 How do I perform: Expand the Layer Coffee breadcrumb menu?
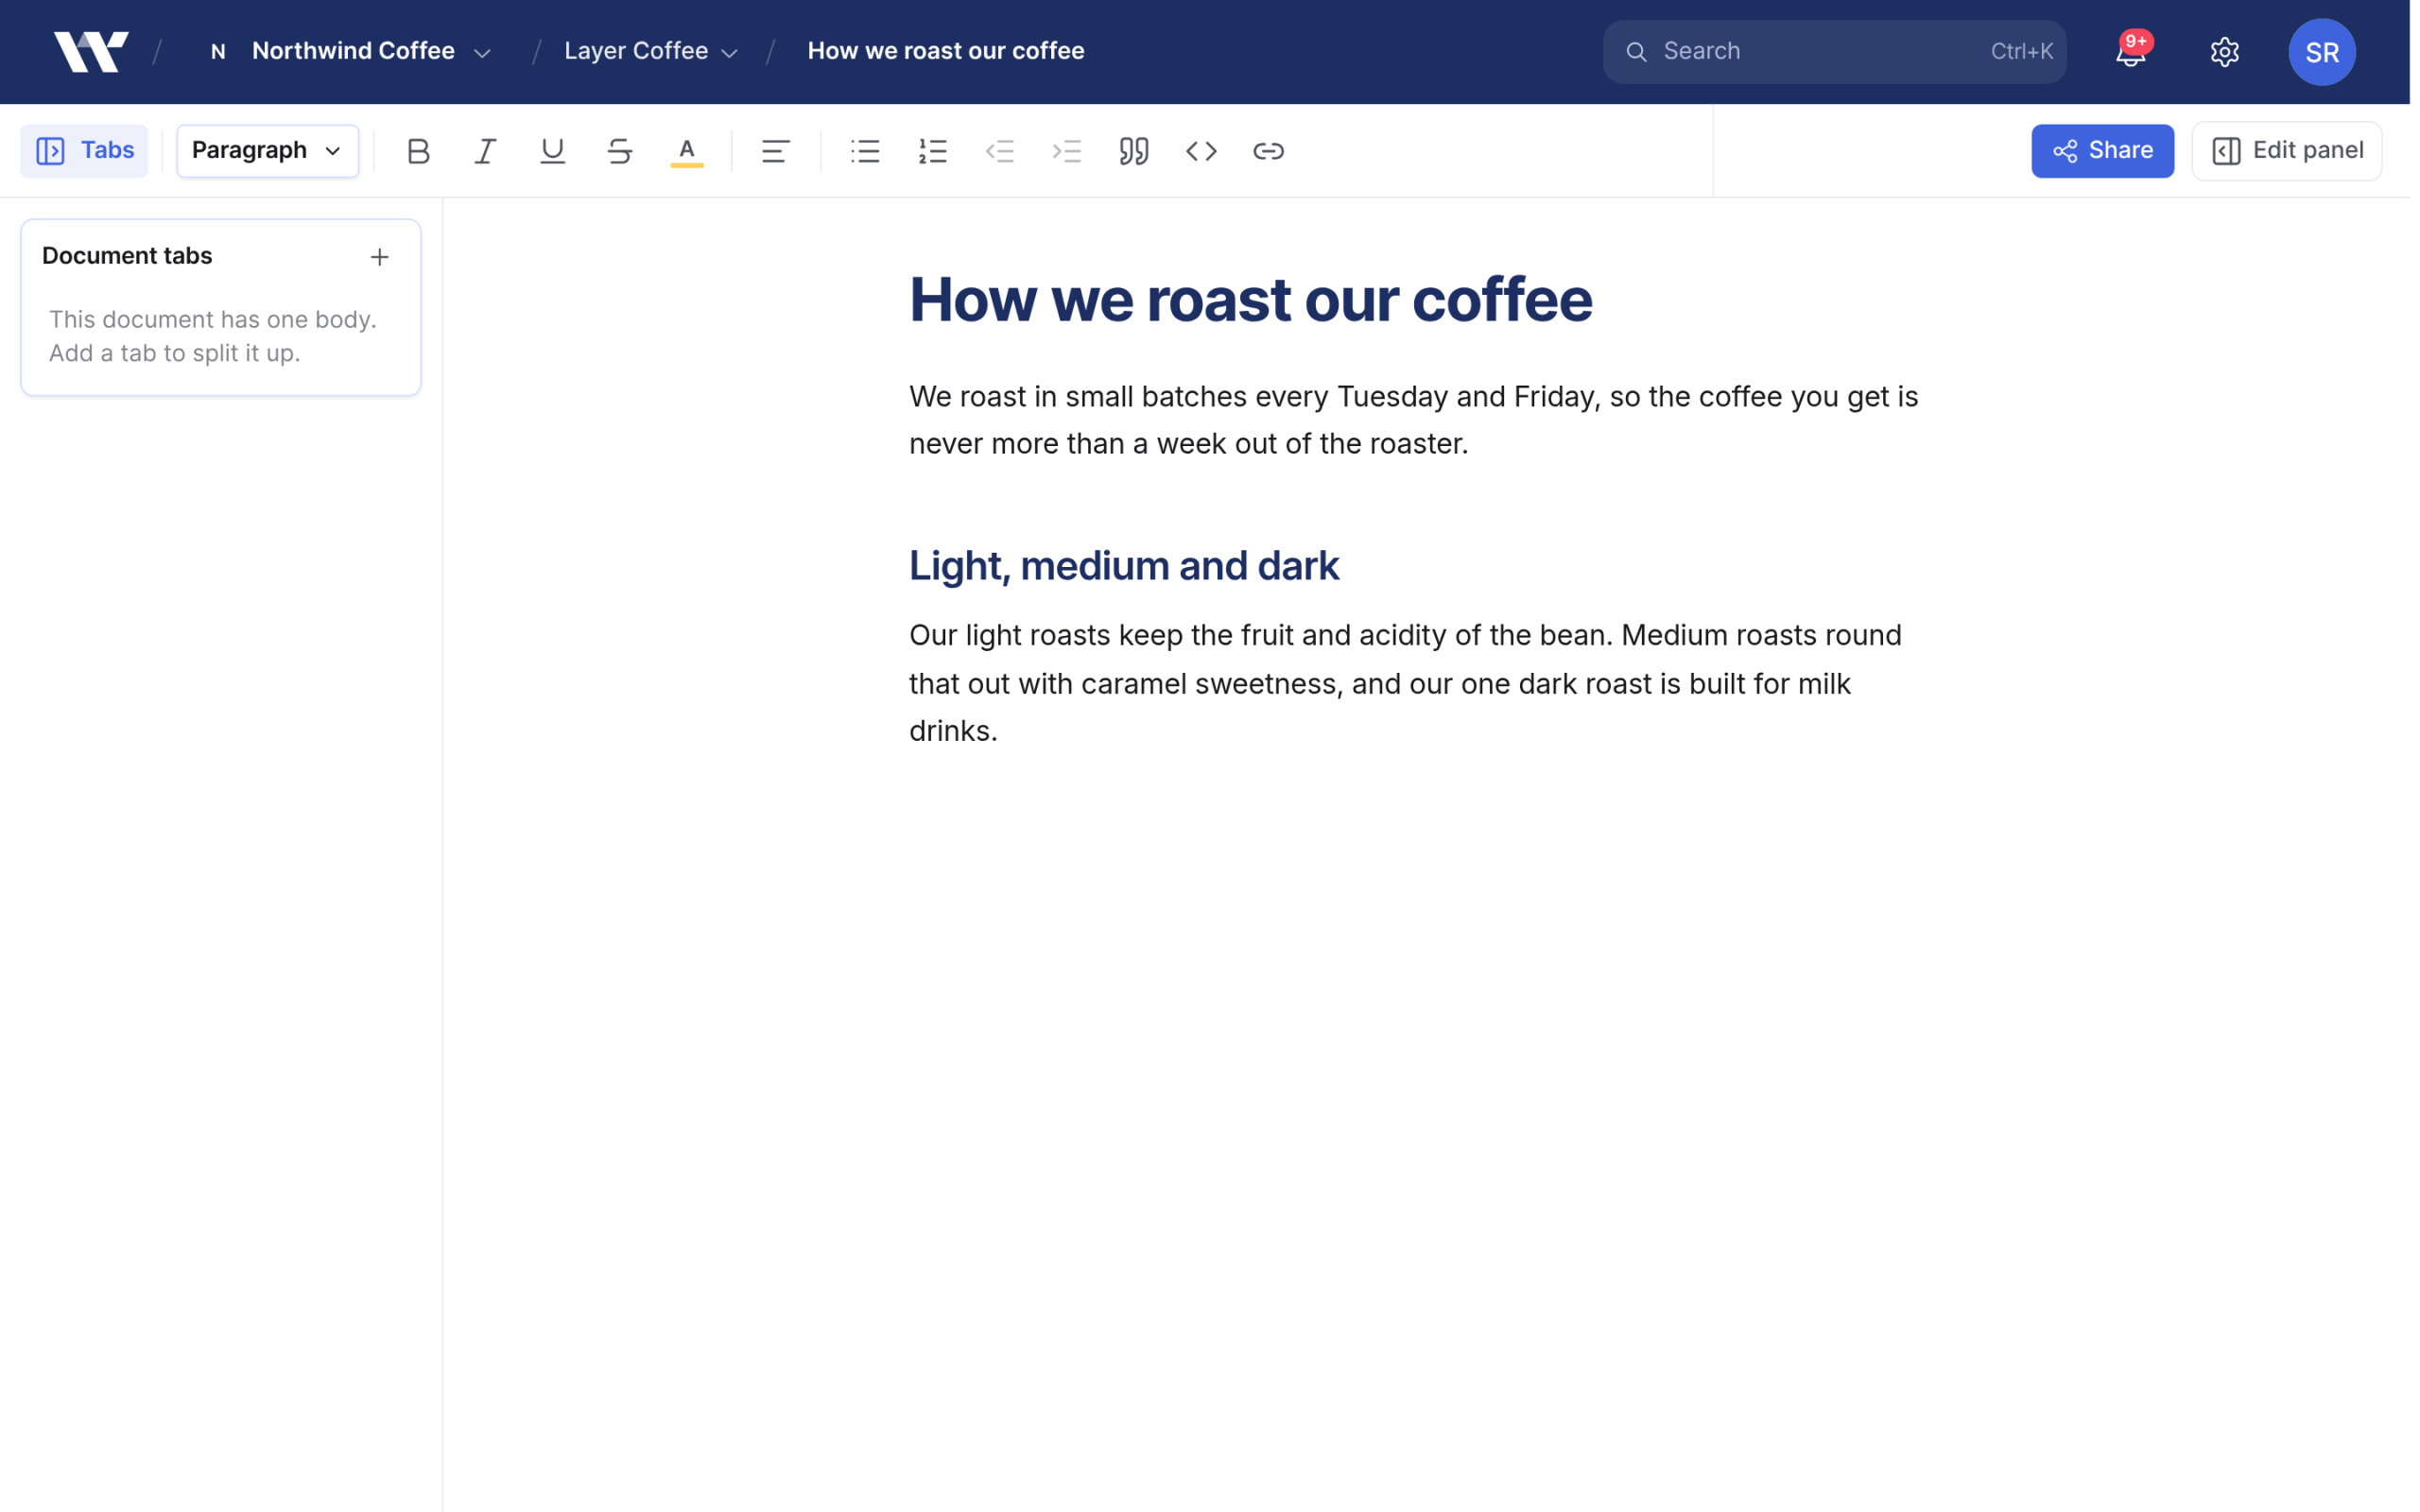click(651, 51)
